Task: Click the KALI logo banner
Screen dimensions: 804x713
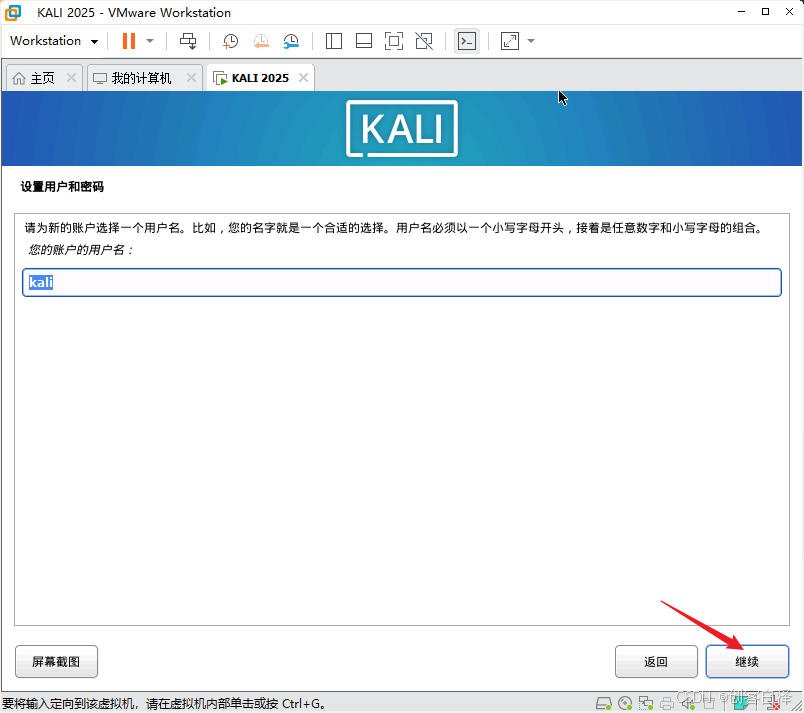Action: pos(402,129)
